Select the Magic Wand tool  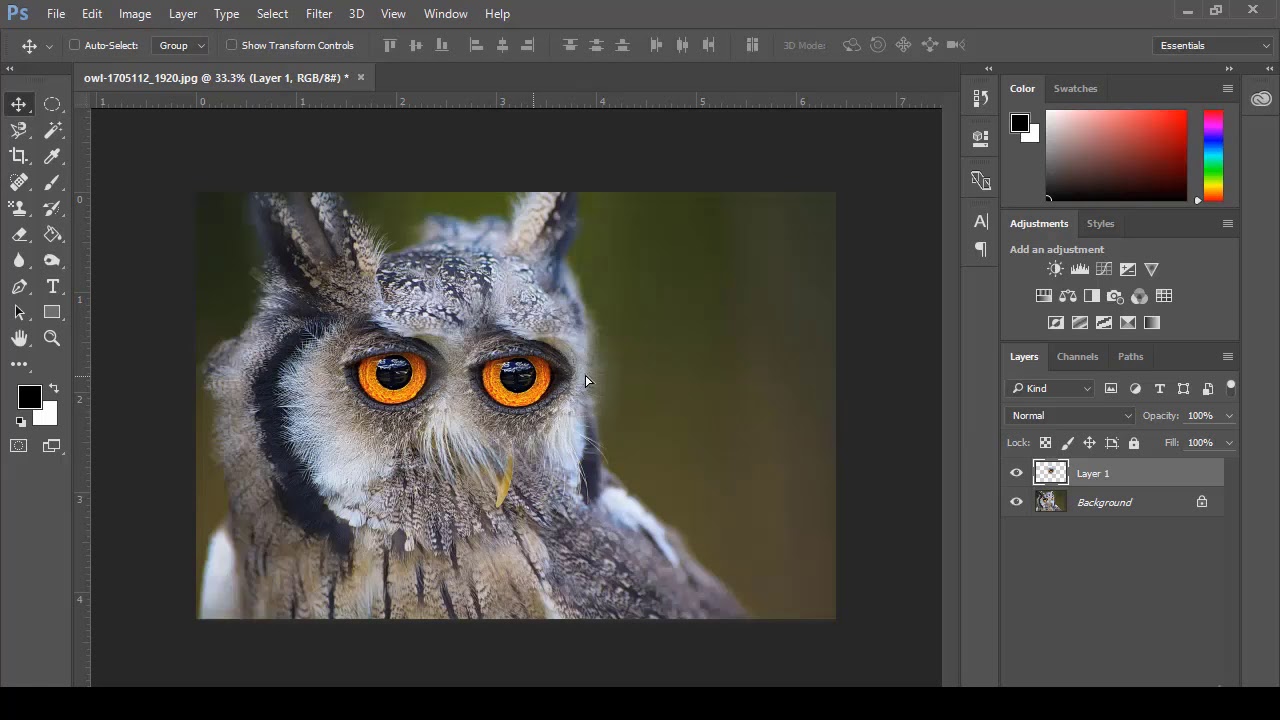[52, 130]
